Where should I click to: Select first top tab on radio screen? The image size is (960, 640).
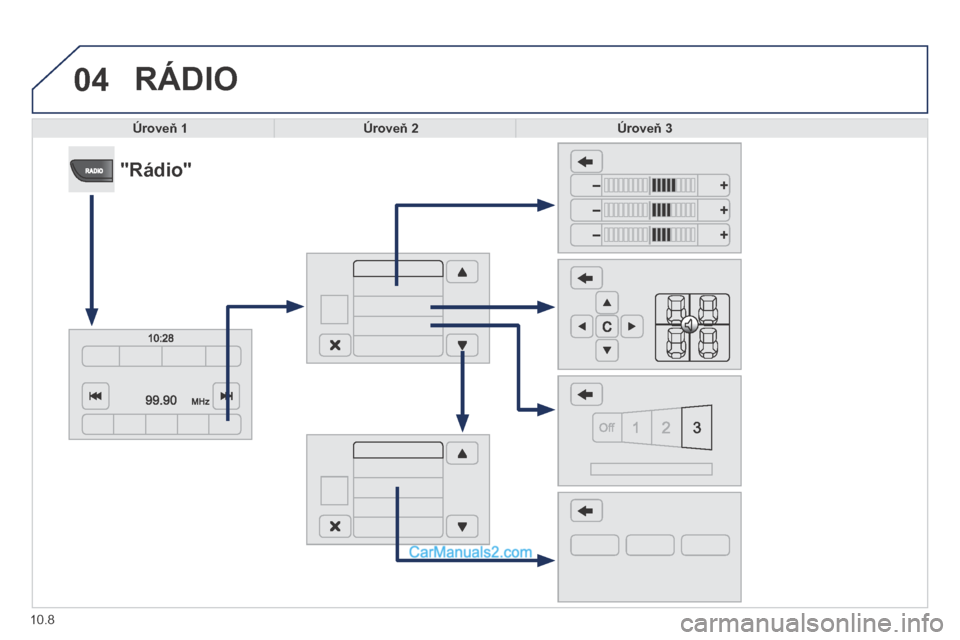tap(100, 356)
